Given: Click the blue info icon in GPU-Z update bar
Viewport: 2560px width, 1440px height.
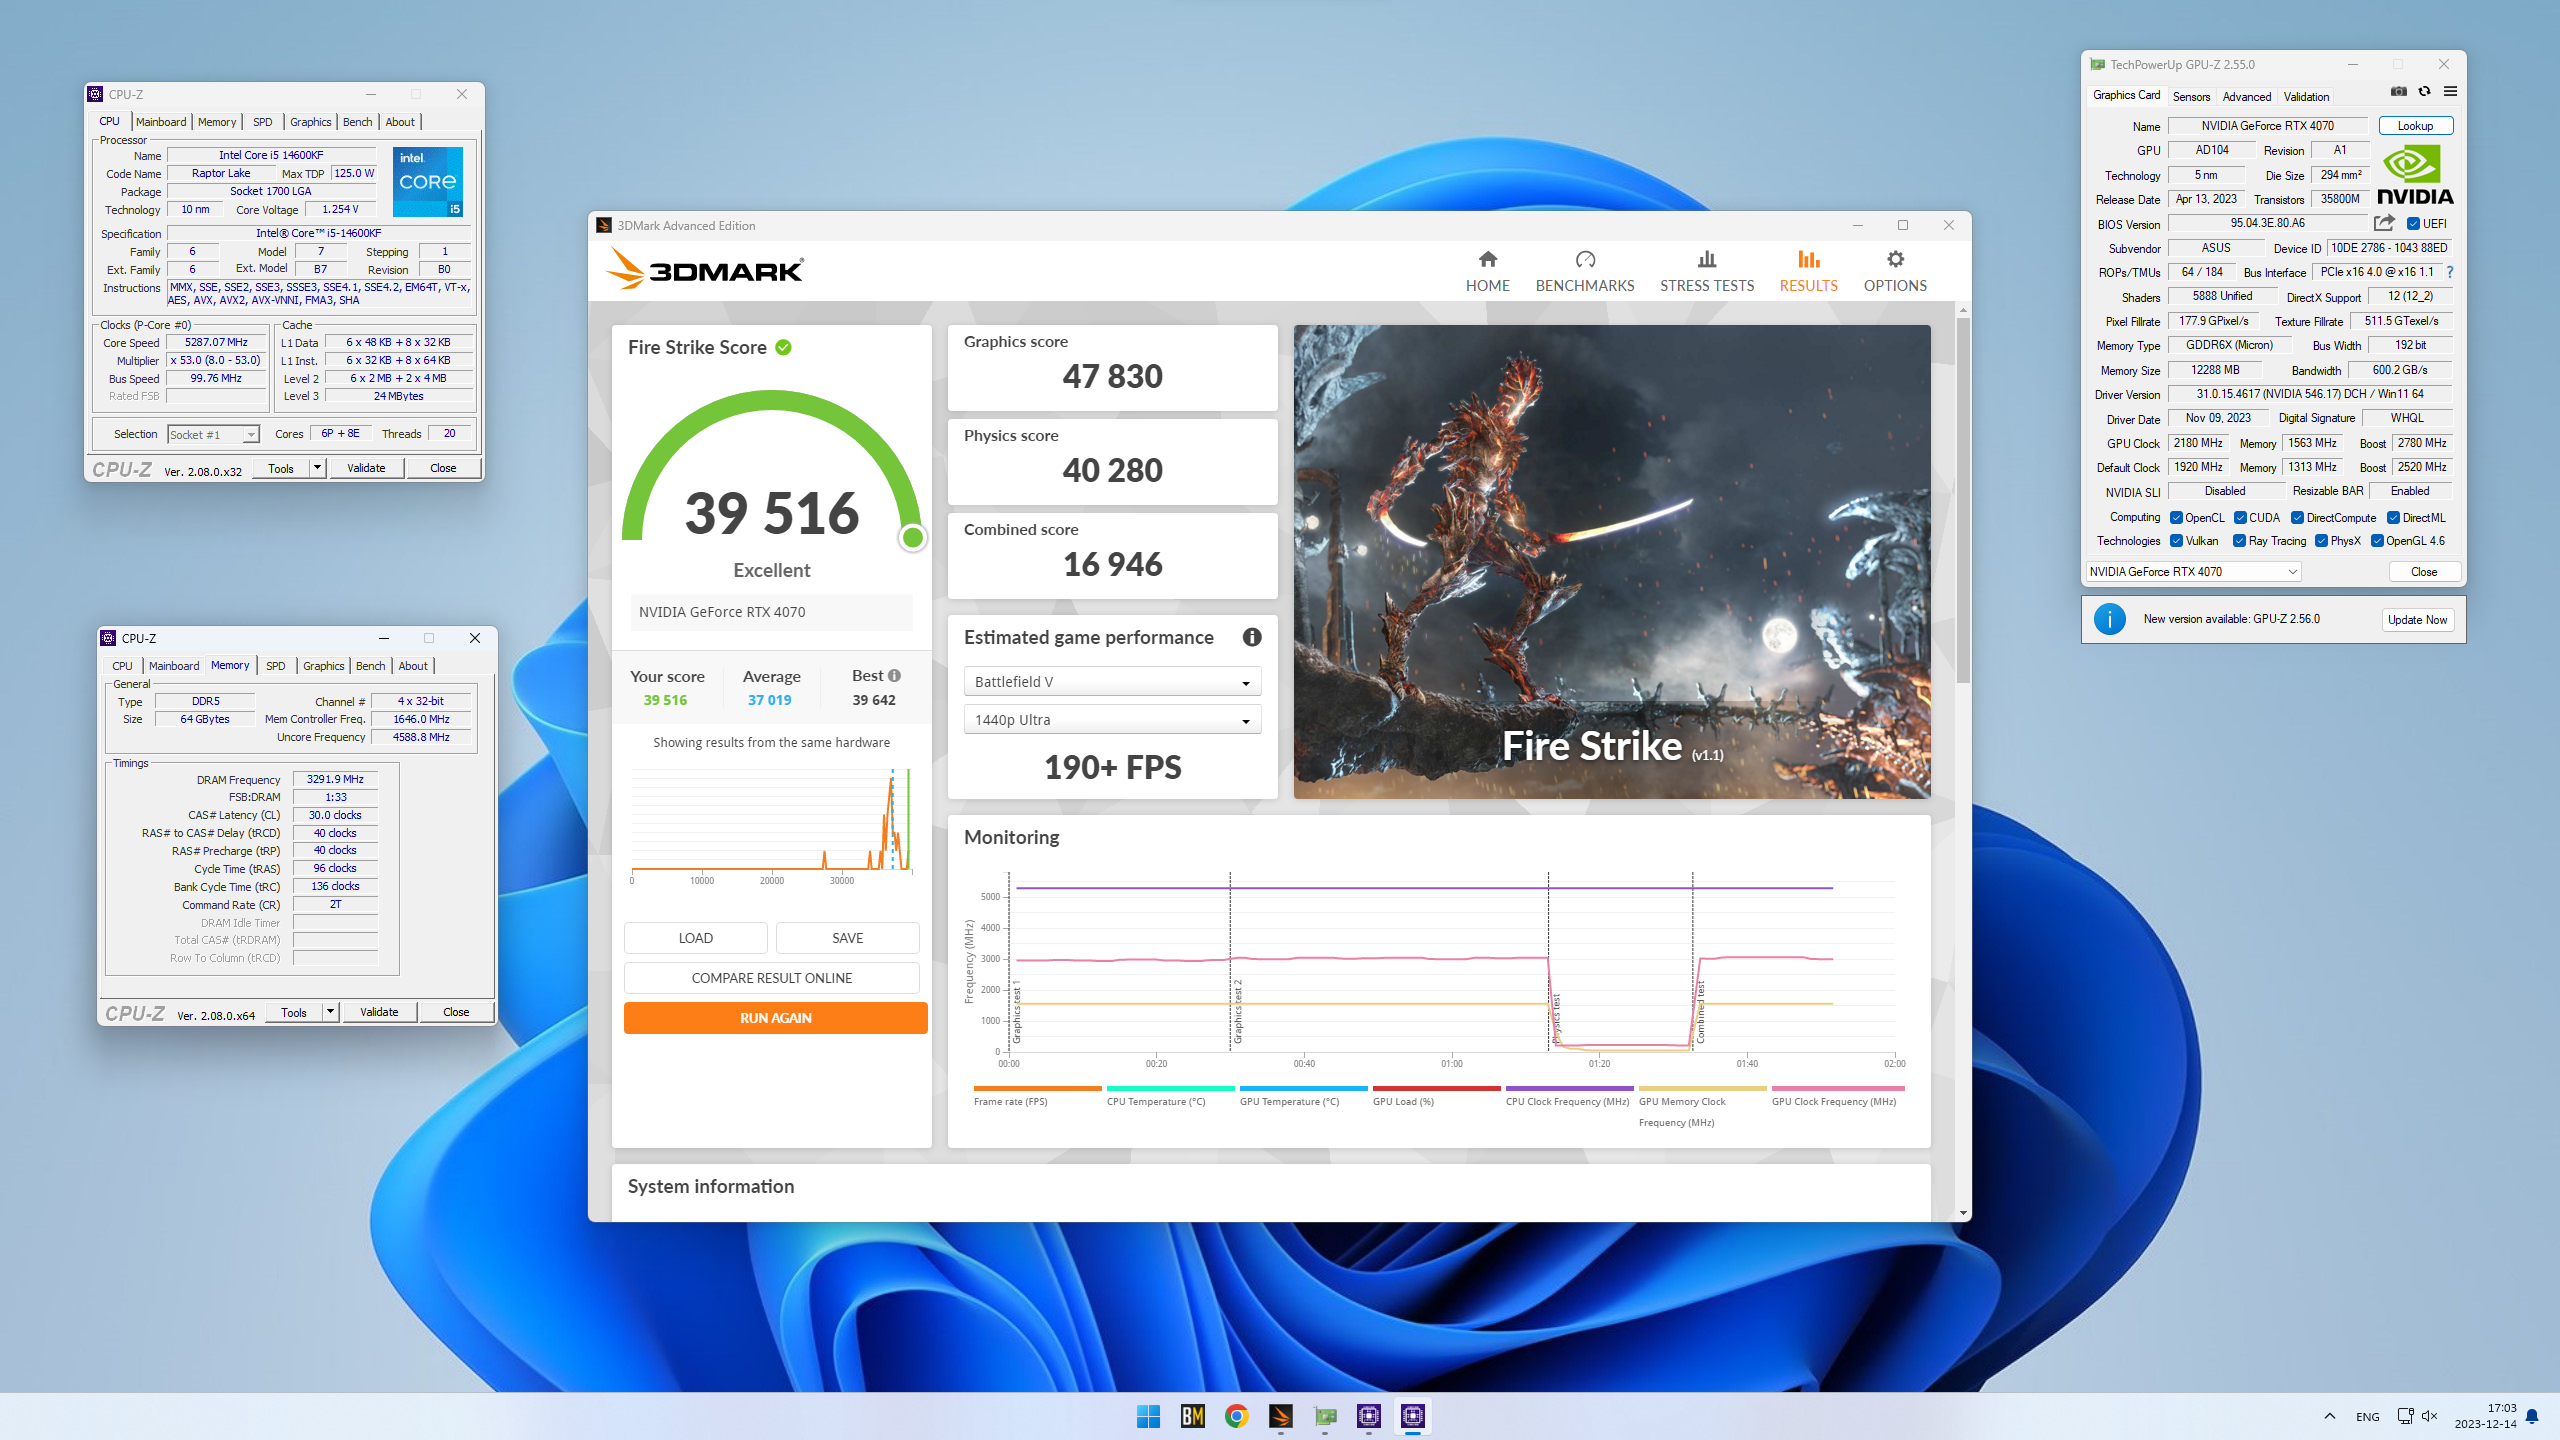Looking at the screenshot, I should coord(2110,619).
